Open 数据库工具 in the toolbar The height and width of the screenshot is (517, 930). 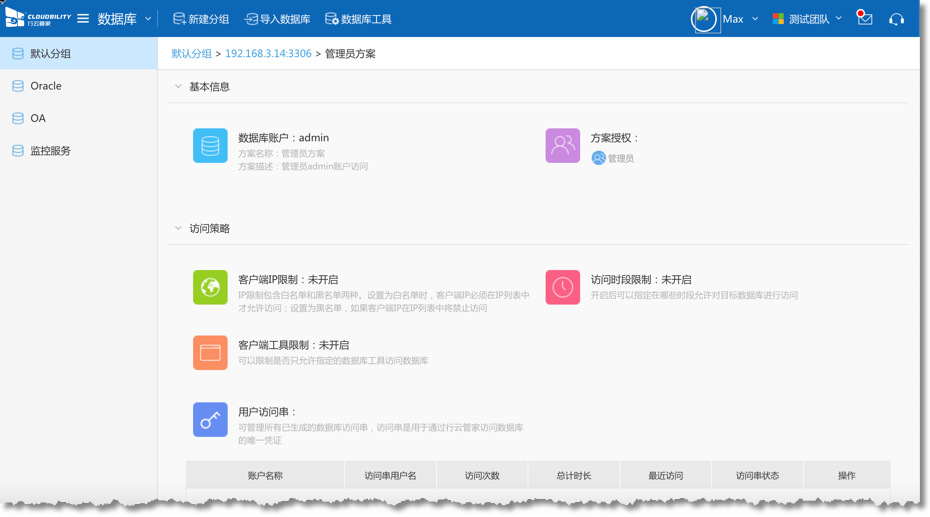(x=358, y=19)
